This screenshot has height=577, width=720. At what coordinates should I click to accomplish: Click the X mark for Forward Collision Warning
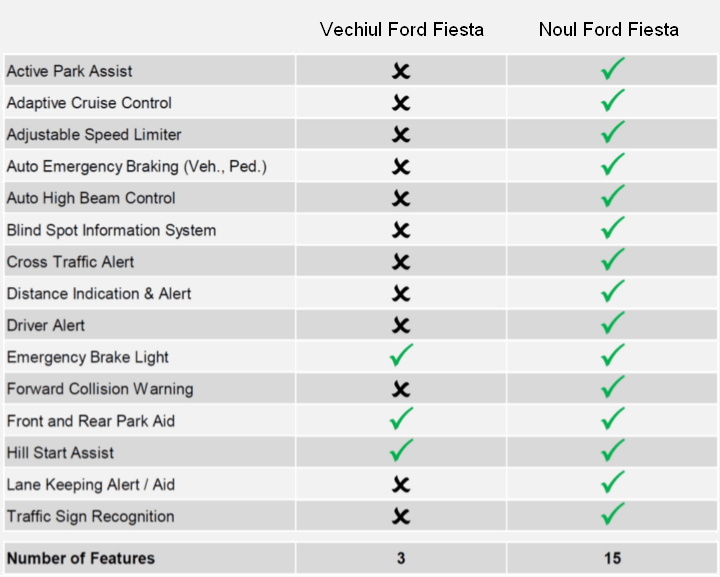tap(401, 389)
